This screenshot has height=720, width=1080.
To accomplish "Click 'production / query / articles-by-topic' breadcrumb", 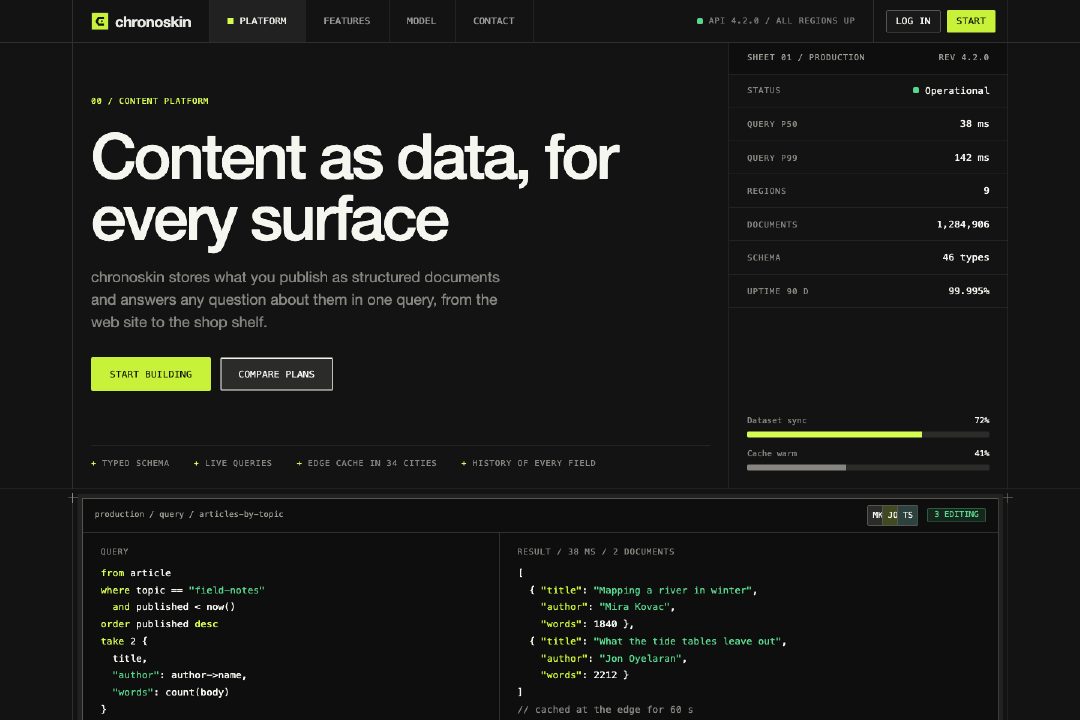I will [189, 514].
